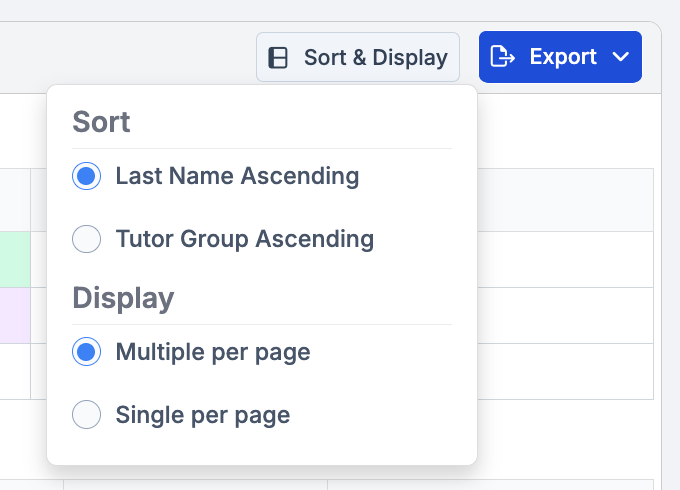
Task: Expand the Export dropdown chevron
Action: 621,57
